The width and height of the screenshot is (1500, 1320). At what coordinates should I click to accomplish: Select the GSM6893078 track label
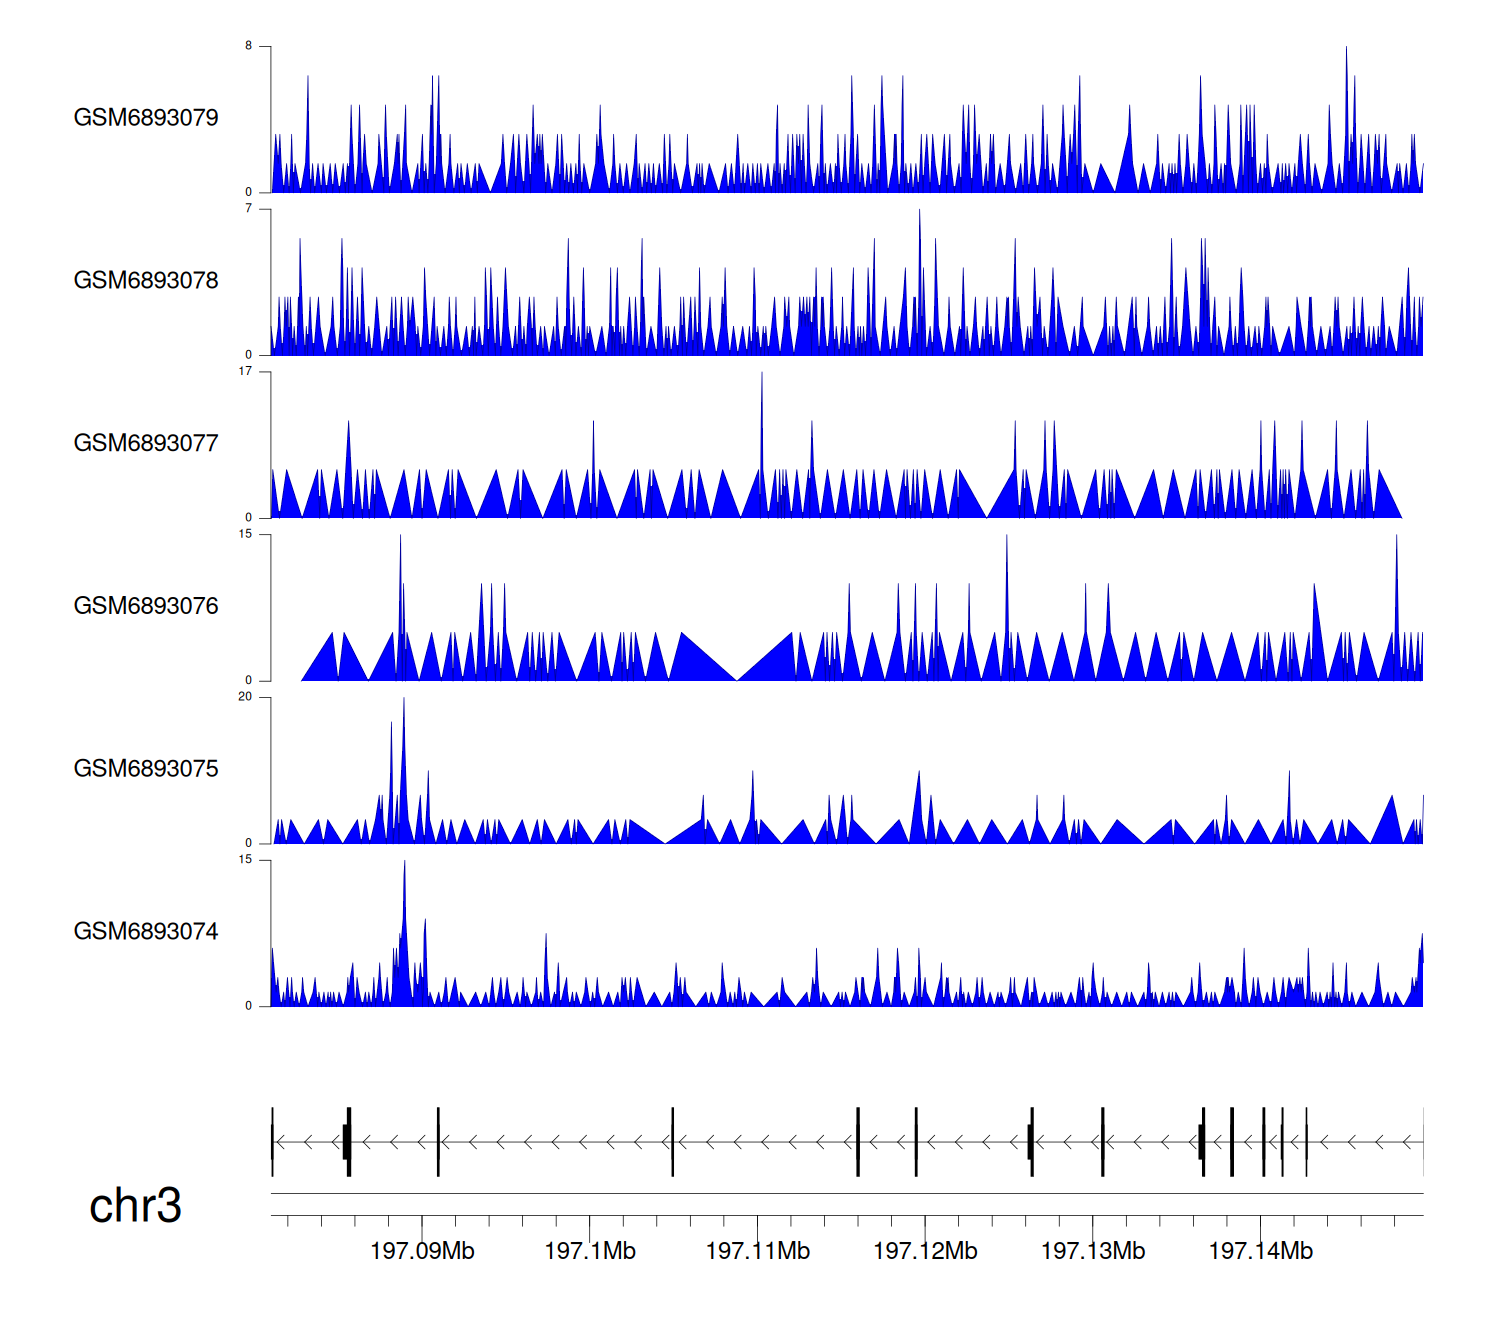(146, 281)
